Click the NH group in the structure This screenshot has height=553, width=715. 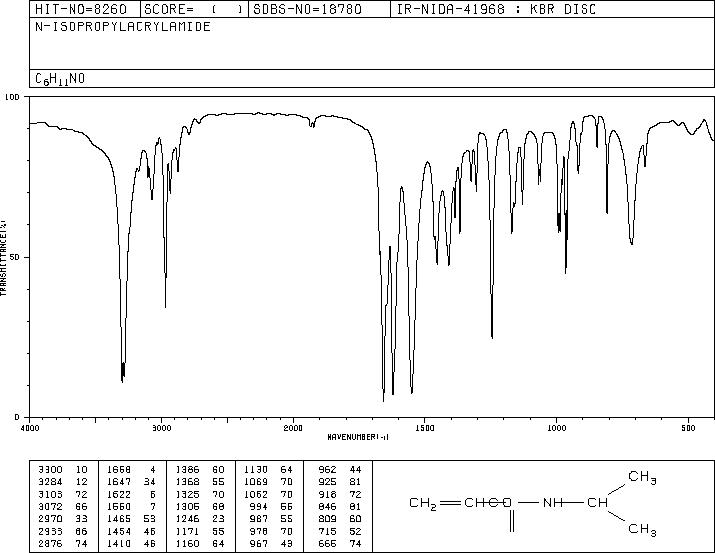pos(552,503)
